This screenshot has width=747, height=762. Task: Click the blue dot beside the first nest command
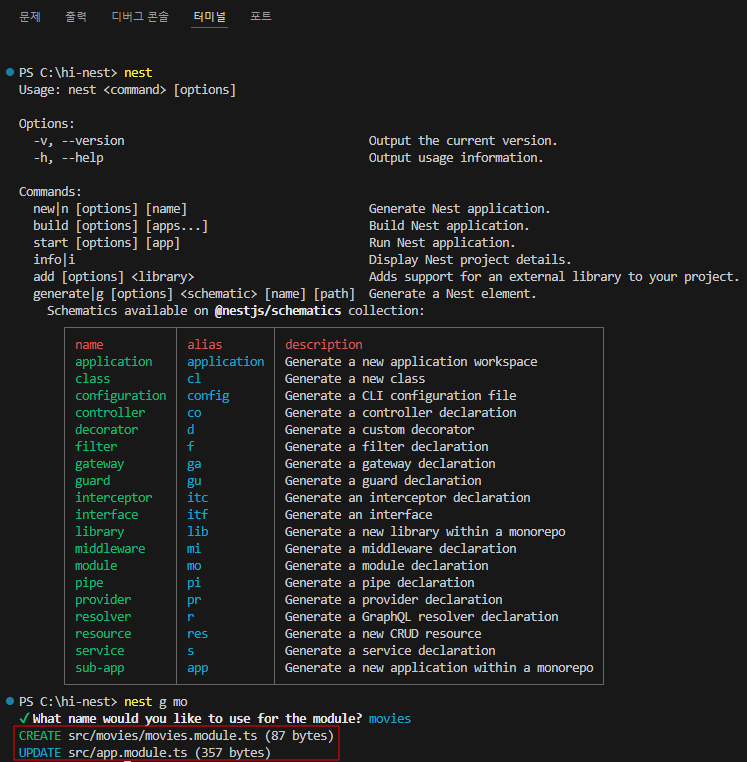(x=10, y=72)
